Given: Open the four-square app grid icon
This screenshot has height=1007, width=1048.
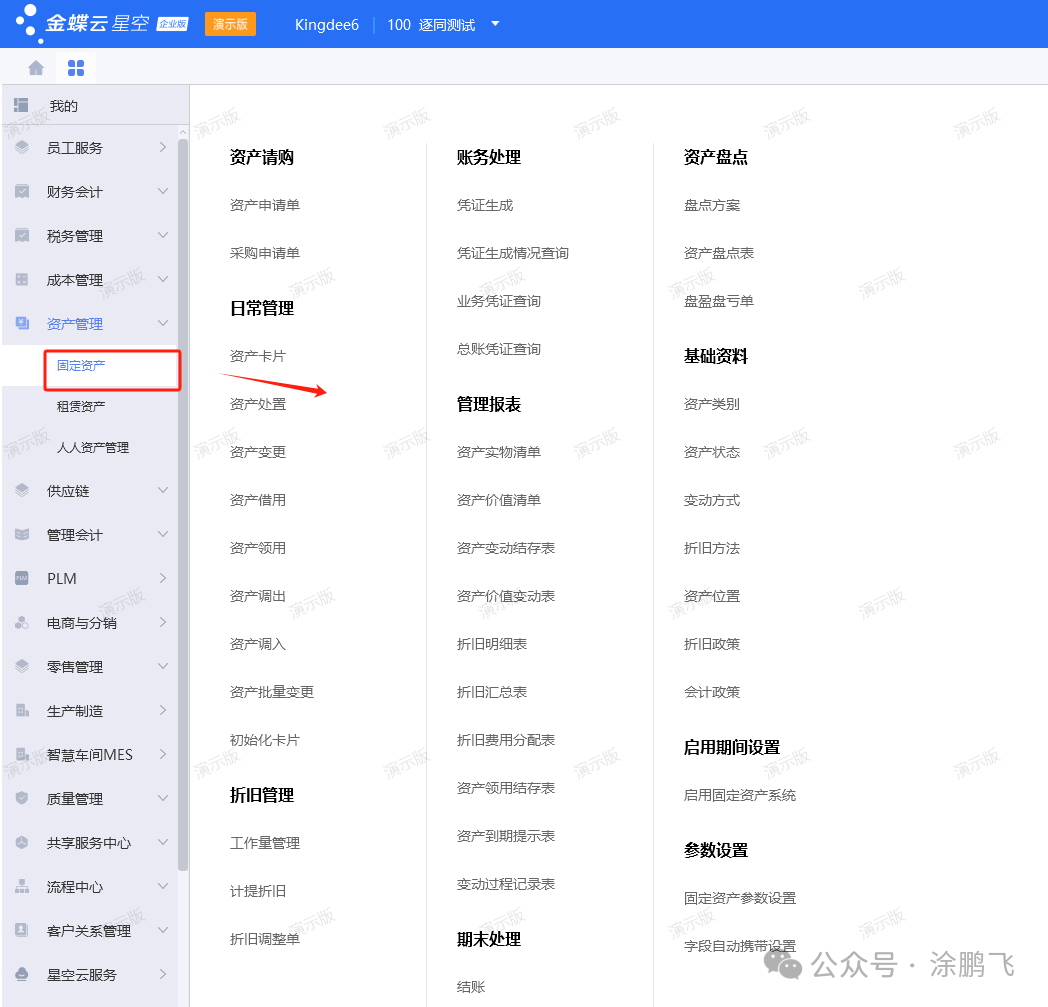Looking at the screenshot, I should click(x=76, y=68).
